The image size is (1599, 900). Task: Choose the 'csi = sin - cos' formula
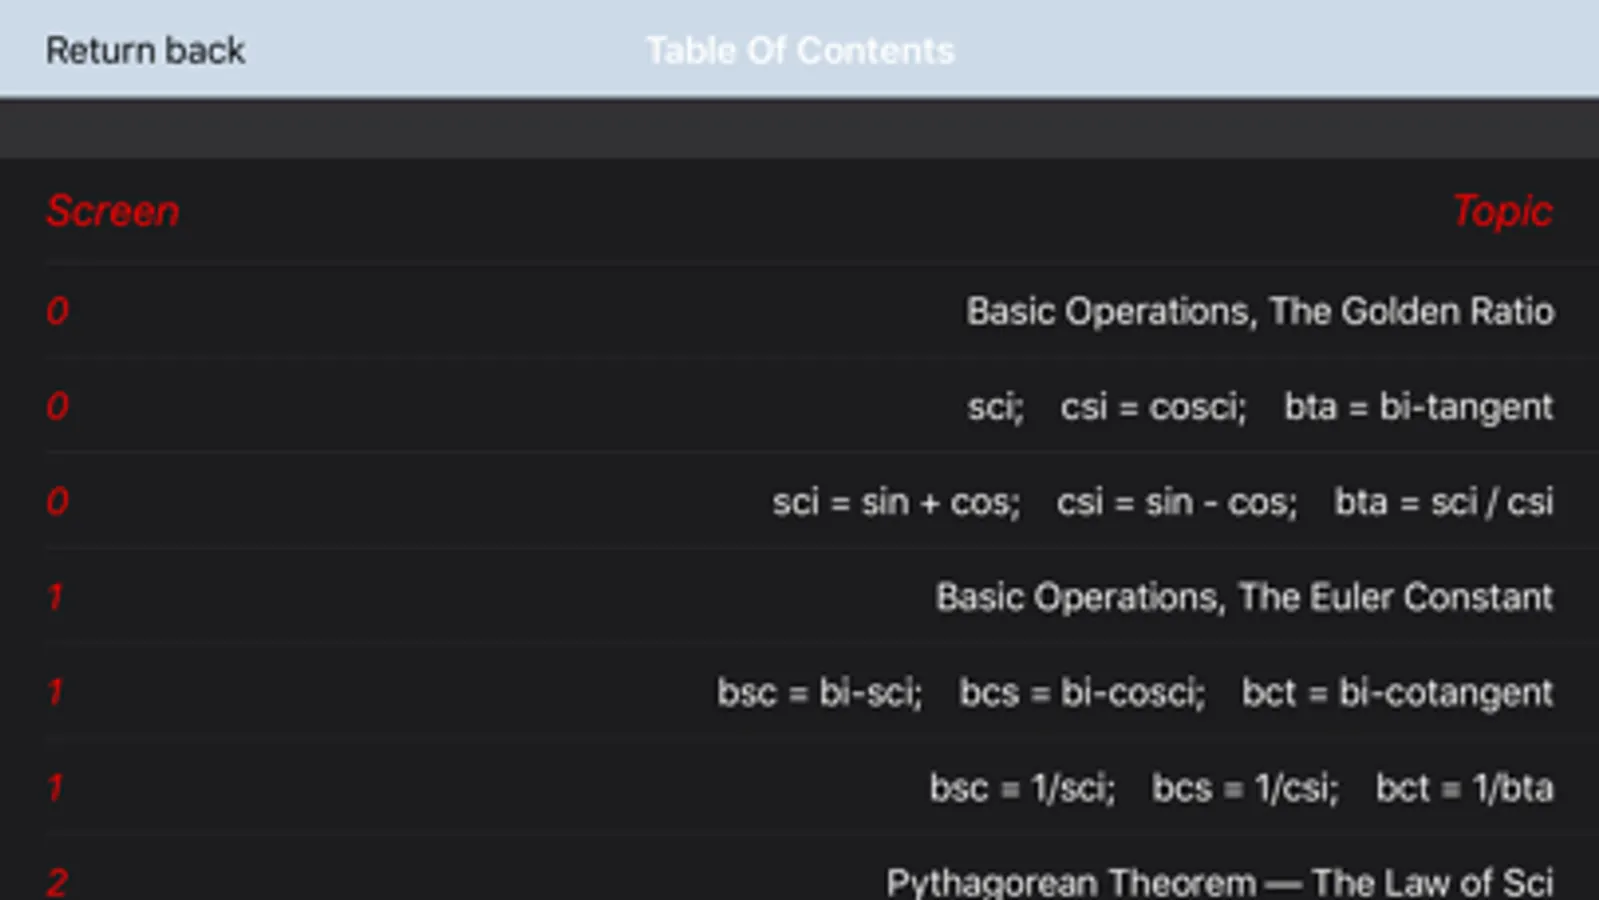click(x=1176, y=502)
